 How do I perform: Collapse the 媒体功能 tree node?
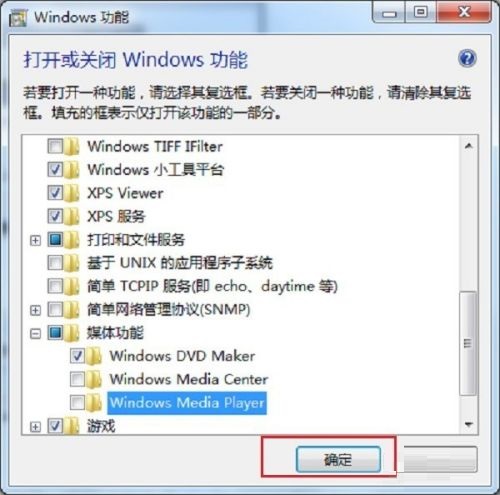pos(35,333)
